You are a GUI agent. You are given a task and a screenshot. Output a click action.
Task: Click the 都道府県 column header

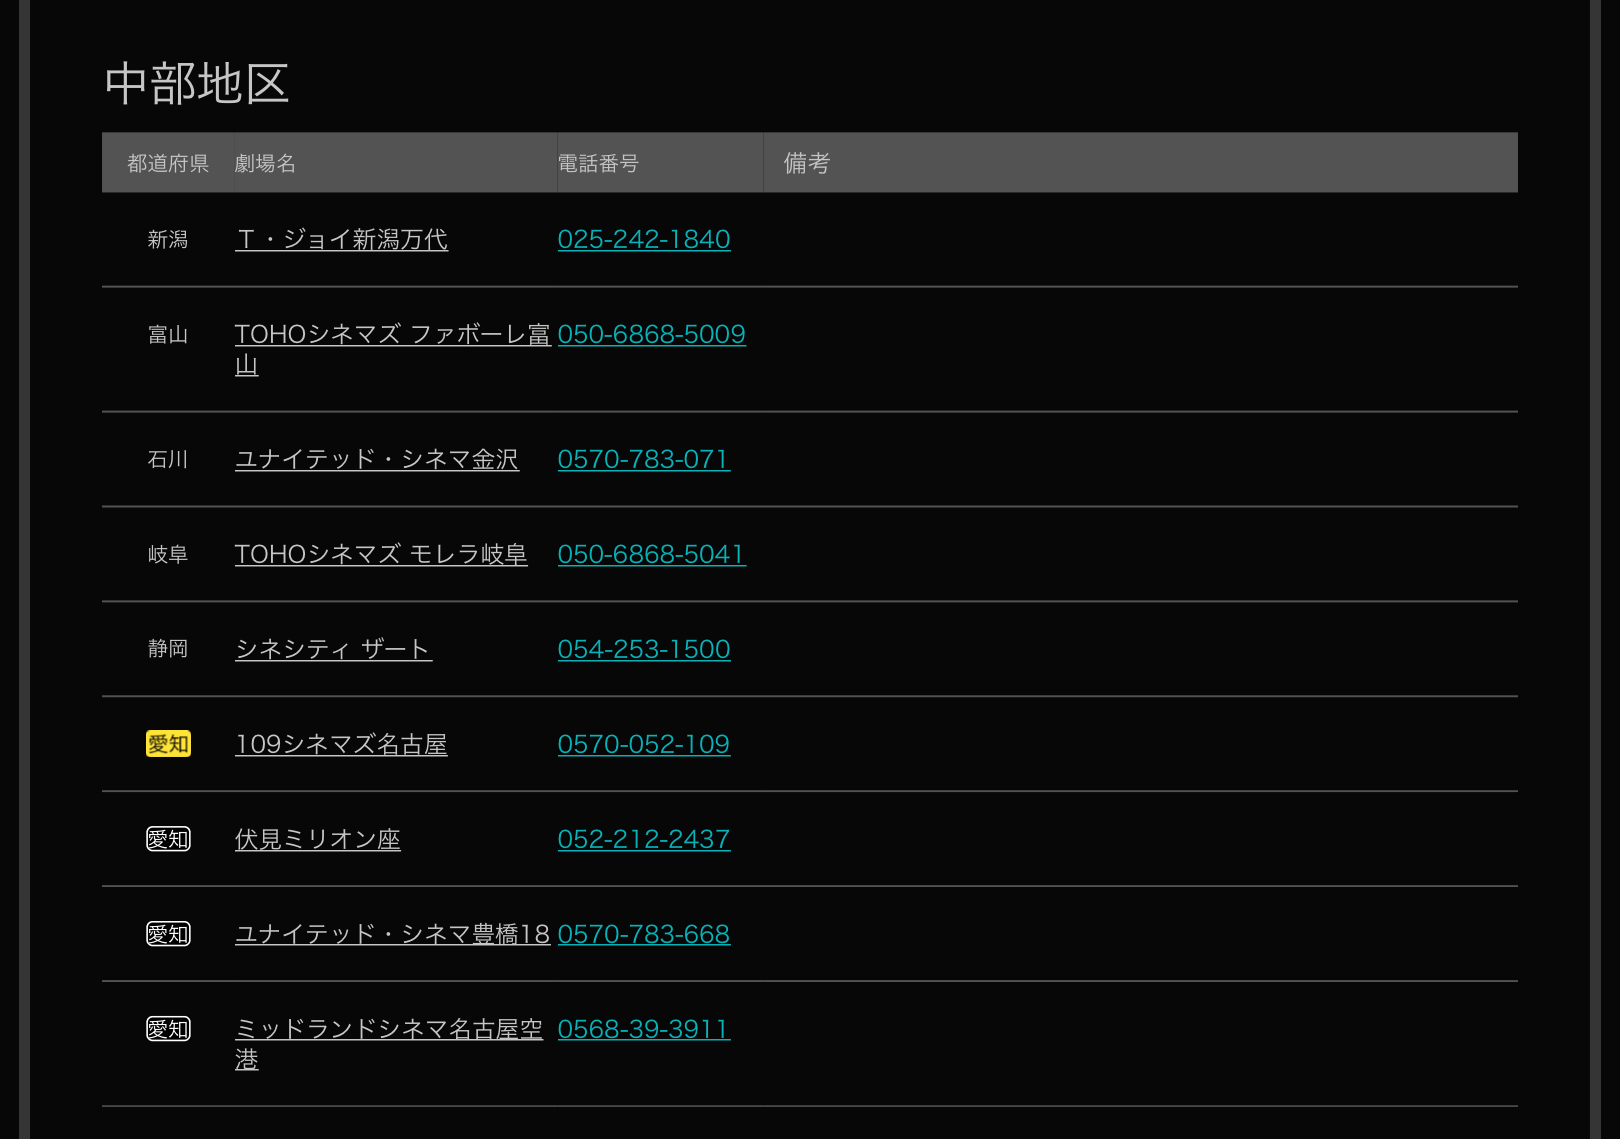(x=168, y=163)
